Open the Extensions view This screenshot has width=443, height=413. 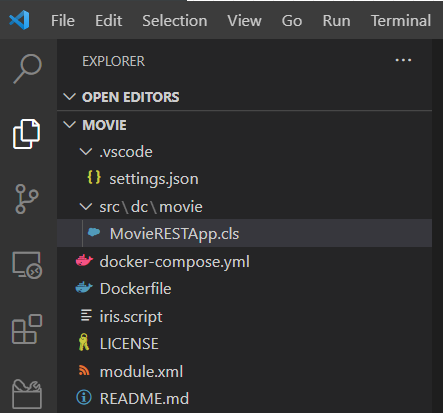[x=27, y=329]
